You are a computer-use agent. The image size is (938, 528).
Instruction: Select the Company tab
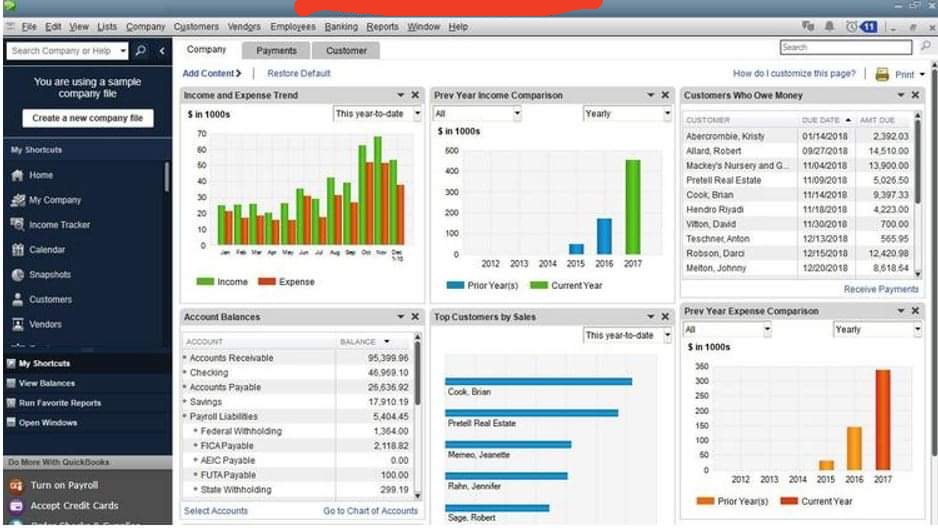coord(206,50)
